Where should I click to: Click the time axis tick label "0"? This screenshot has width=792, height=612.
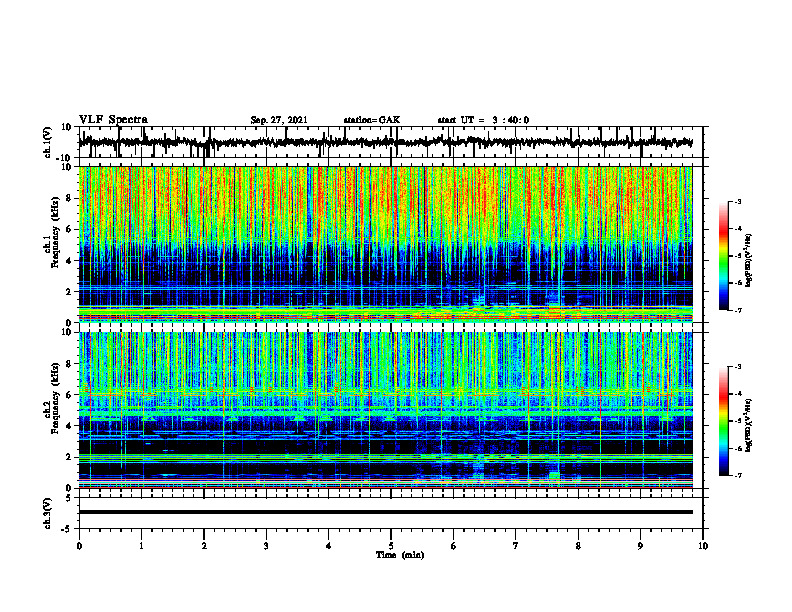(x=79, y=546)
